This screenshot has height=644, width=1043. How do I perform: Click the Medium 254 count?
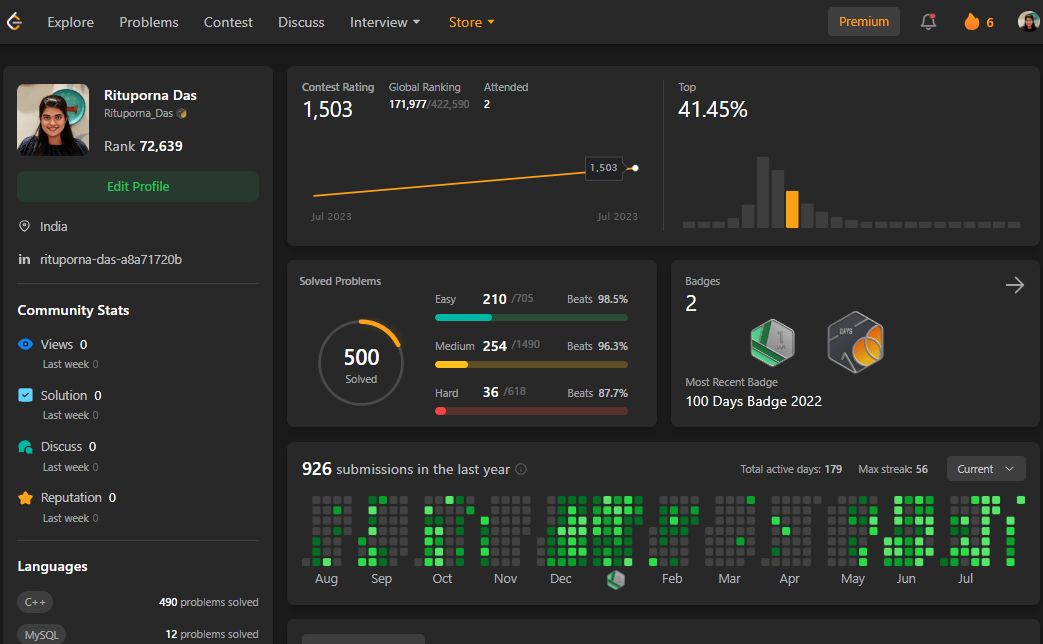coord(494,346)
